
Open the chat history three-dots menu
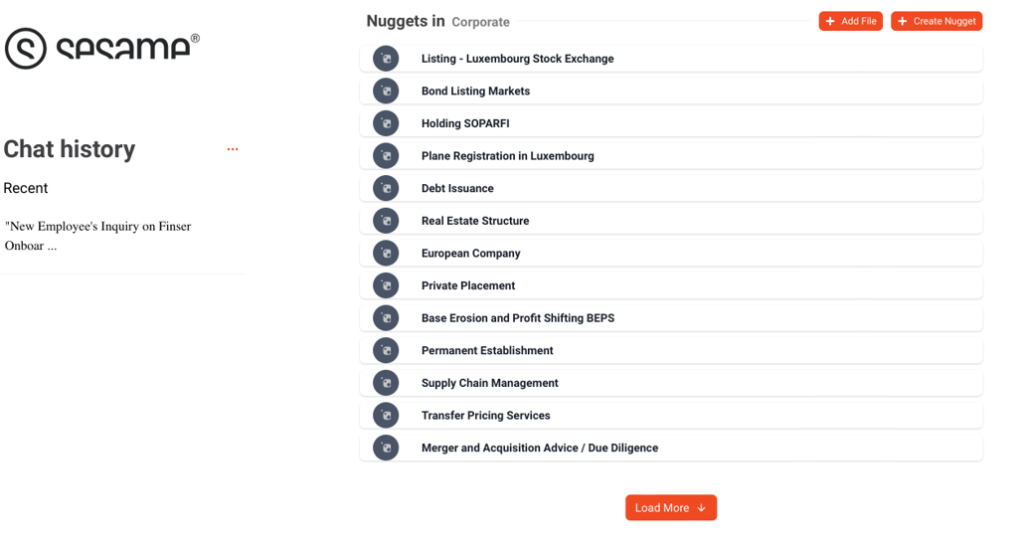pos(232,150)
